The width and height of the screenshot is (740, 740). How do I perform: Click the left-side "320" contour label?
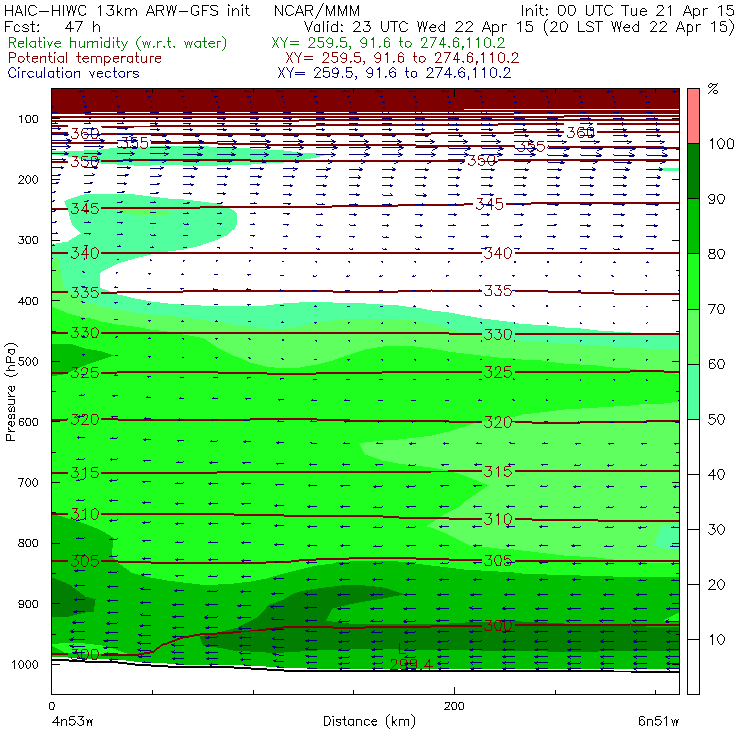pyautogui.click(x=85, y=420)
